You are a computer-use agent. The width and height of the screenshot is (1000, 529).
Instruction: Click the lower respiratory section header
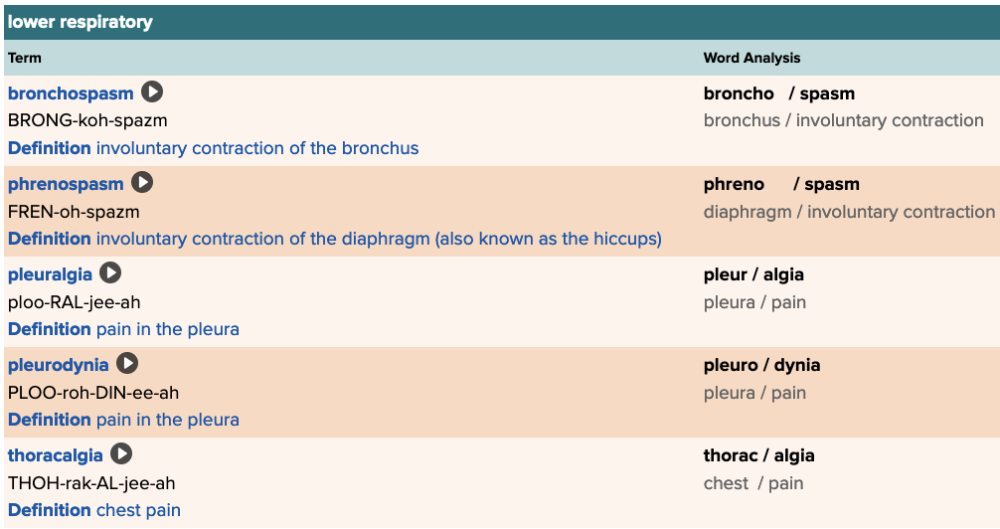80,21
